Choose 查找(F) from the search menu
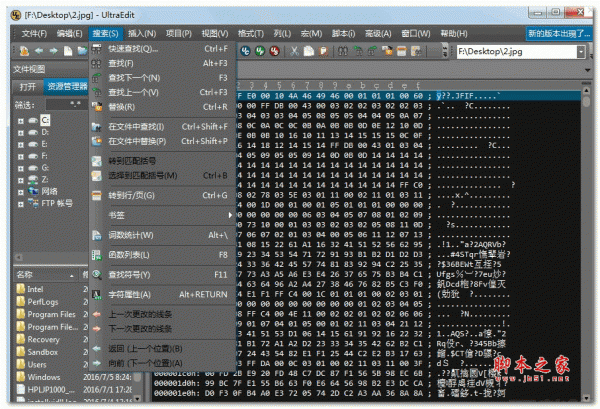 coord(163,63)
